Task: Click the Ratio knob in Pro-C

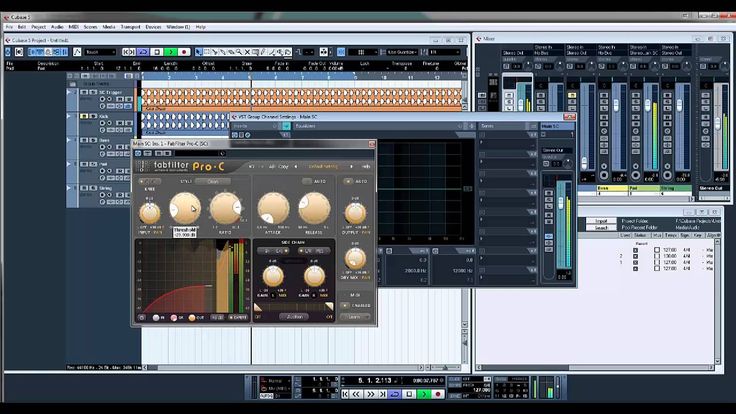Action: click(x=225, y=209)
